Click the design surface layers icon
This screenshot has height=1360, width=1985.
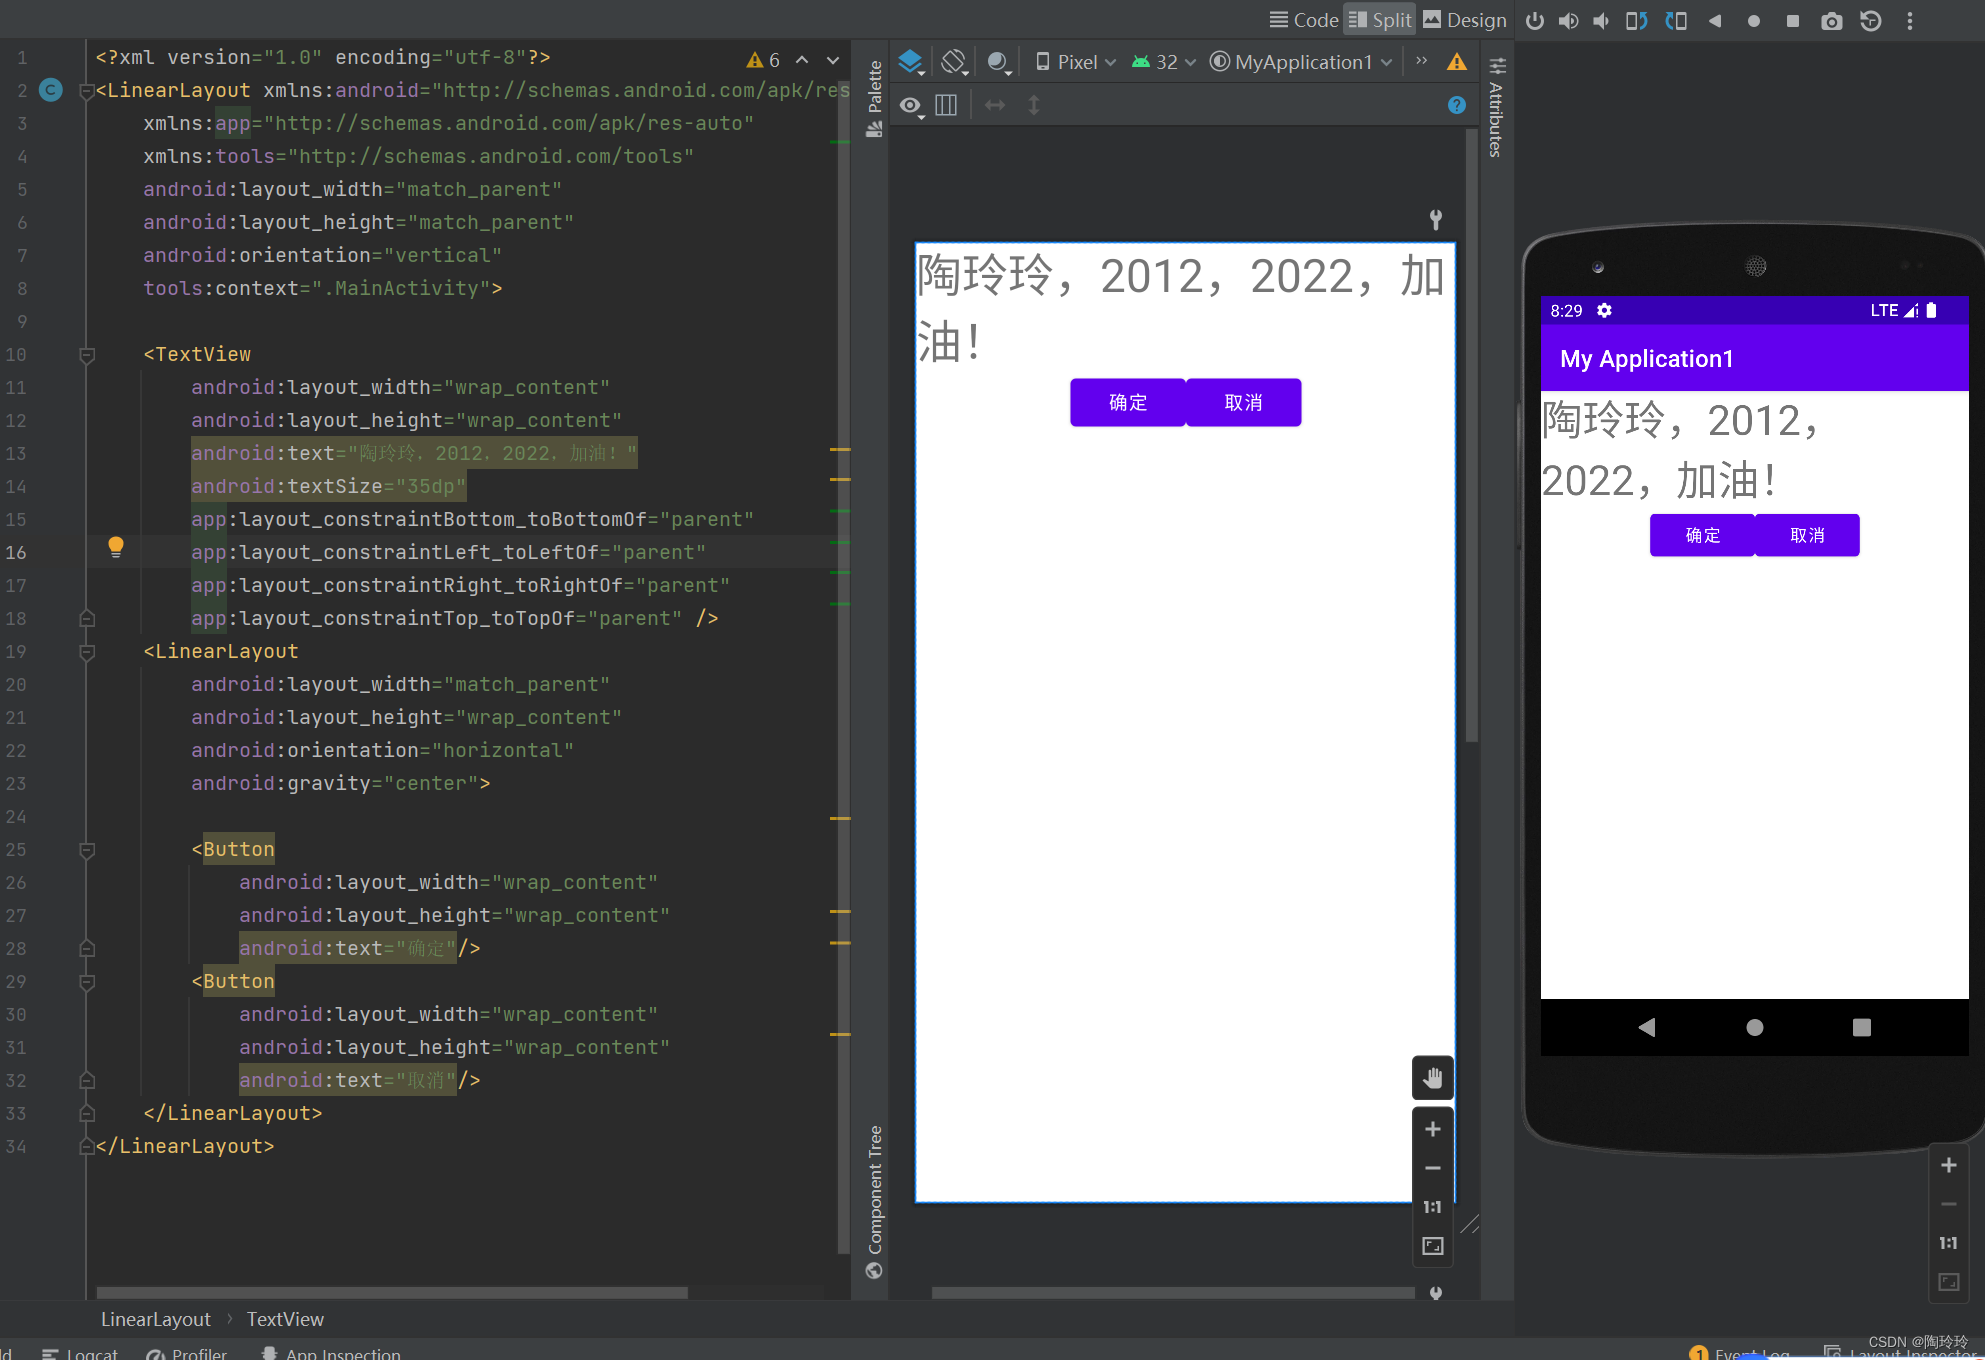(911, 62)
